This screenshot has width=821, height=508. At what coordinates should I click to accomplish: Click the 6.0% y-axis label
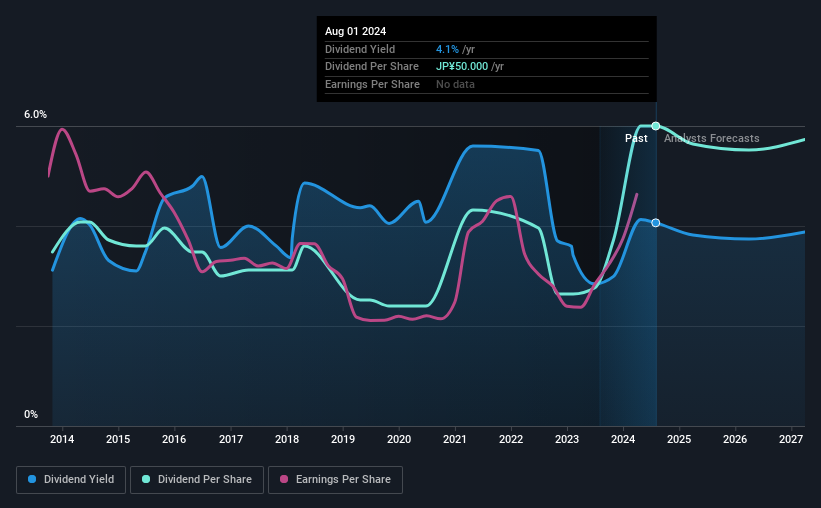[35, 114]
